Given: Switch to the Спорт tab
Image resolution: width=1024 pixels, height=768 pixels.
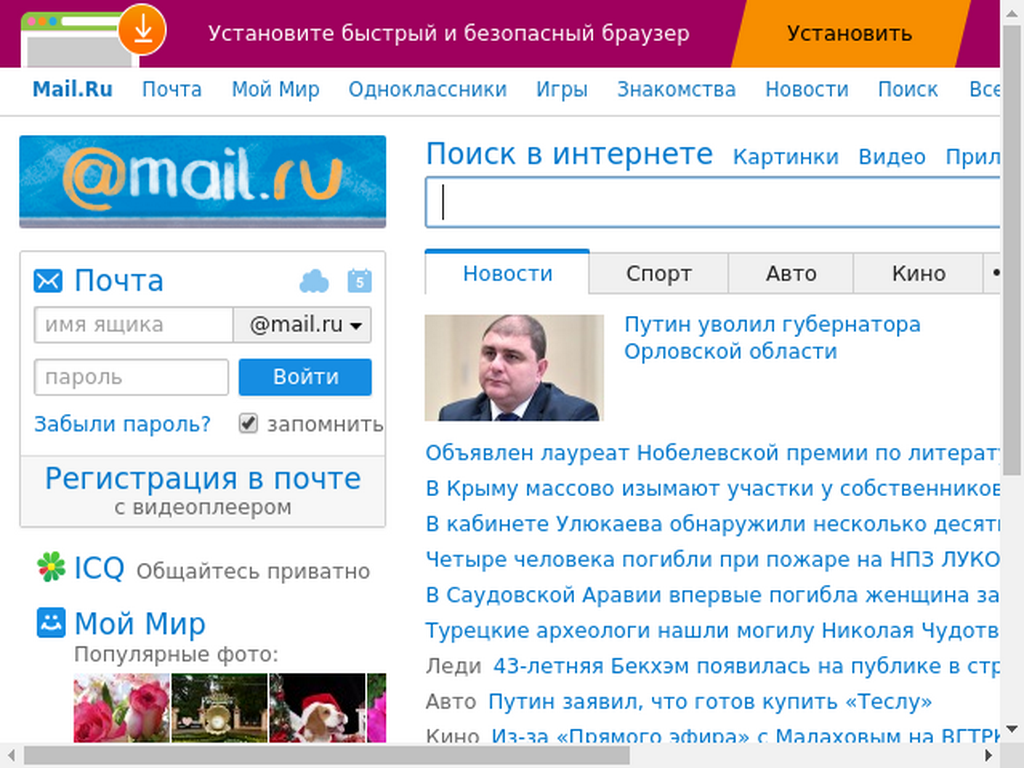Looking at the screenshot, I should (x=658, y=273).
